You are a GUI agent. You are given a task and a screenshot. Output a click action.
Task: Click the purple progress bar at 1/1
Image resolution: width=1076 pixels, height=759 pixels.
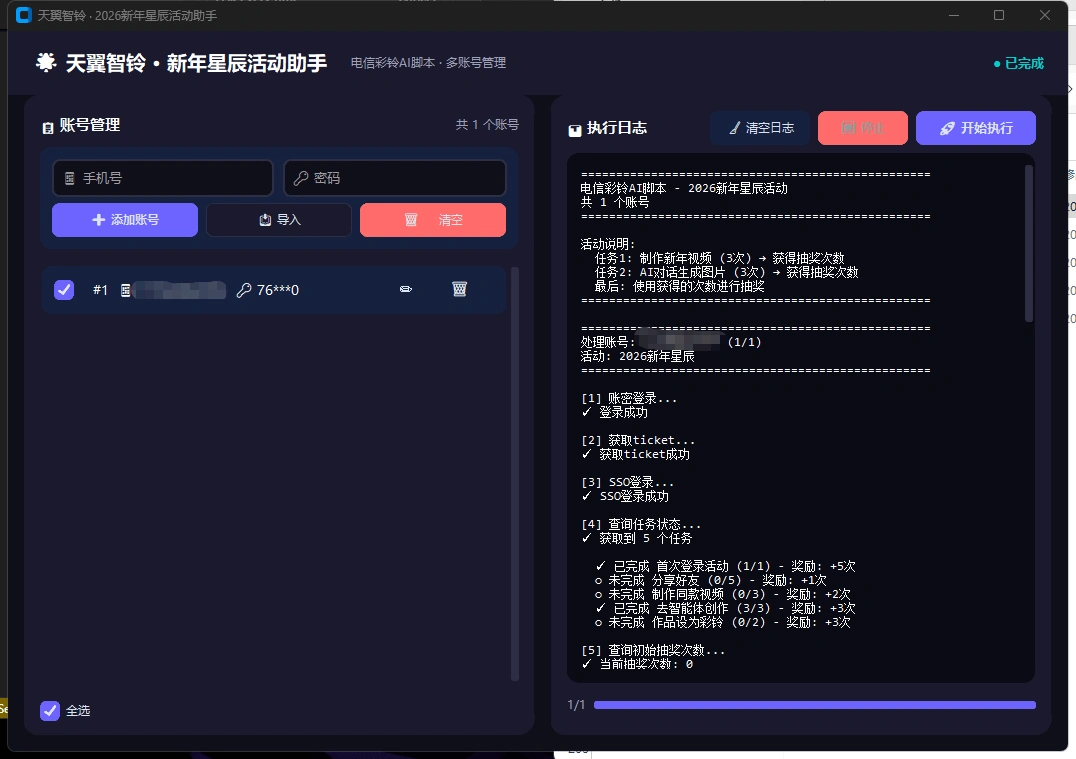[x=814, y=705]
